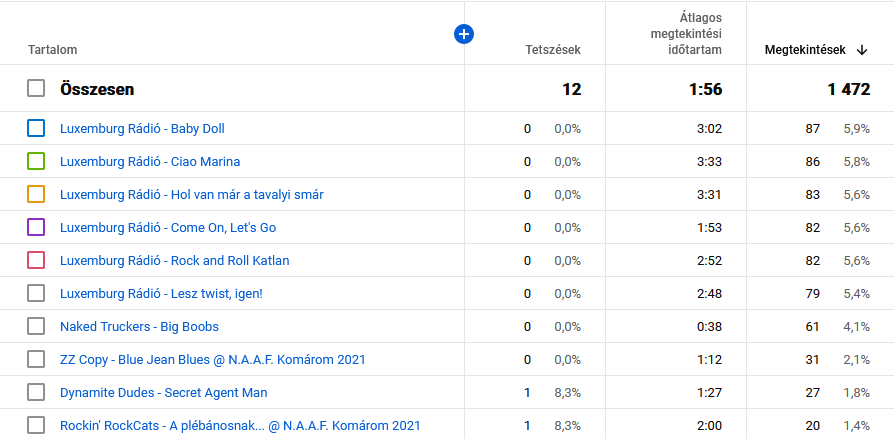Toggle orange Hol van már checkbox

click(36, 194)
